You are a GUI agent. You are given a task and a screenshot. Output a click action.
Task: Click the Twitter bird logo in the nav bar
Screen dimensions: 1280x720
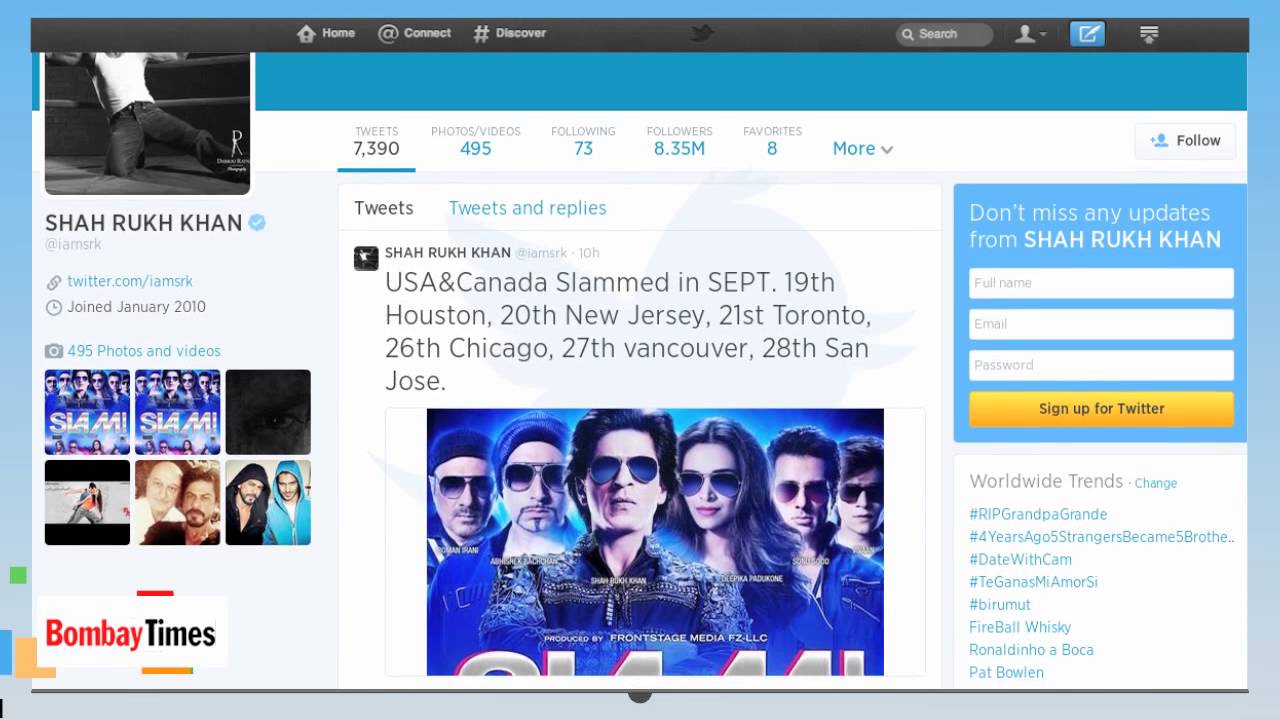pos(701,34)
